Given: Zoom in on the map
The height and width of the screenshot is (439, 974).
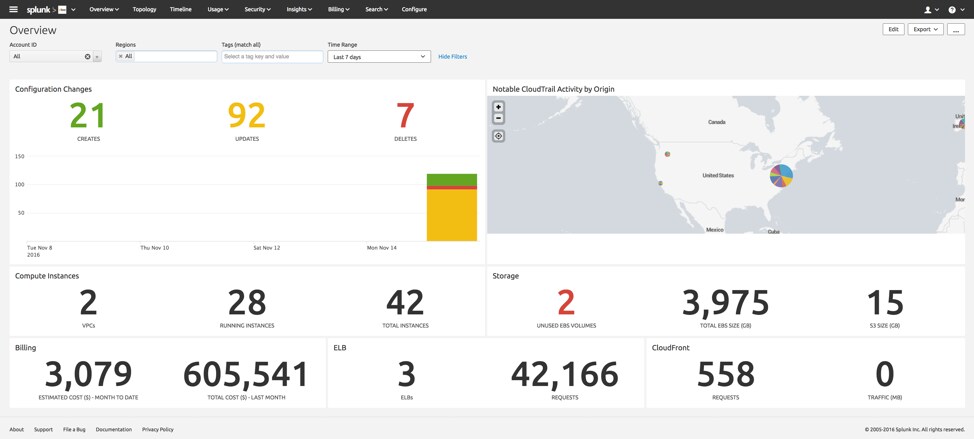Looking at the screenshot, I should tap(498, 107).
